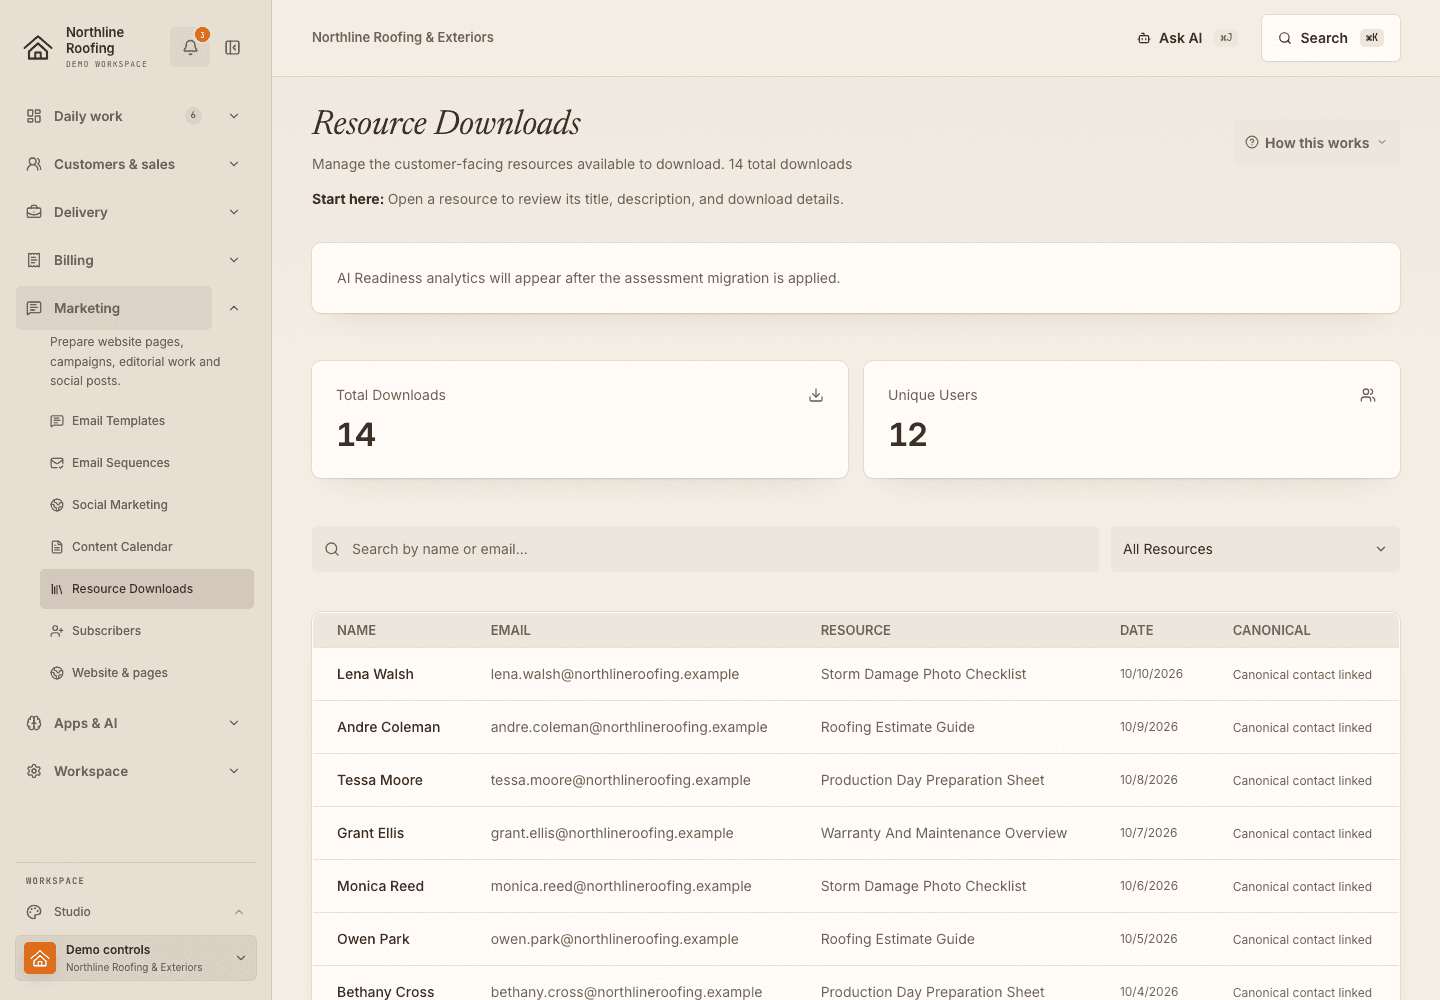
Task: Click the Social Marketing globe icon
Action: tap(57, 505)
